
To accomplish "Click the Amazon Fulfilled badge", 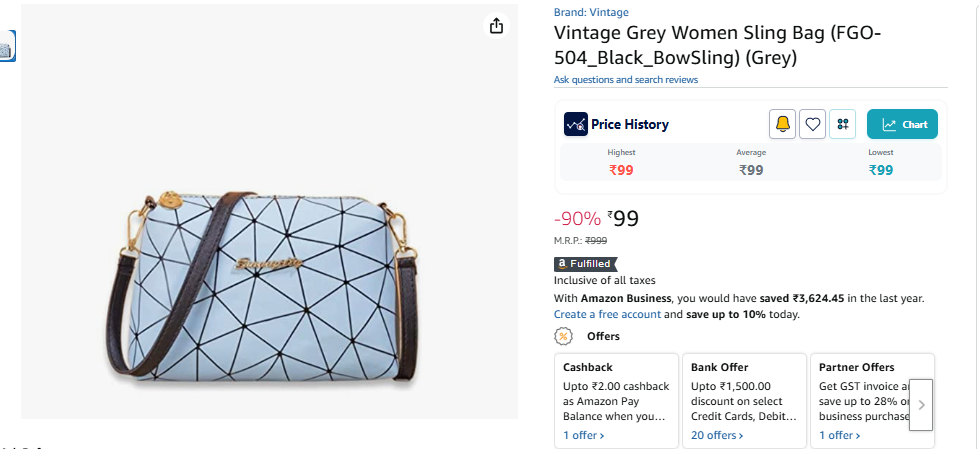I will [x=585, y=264].
